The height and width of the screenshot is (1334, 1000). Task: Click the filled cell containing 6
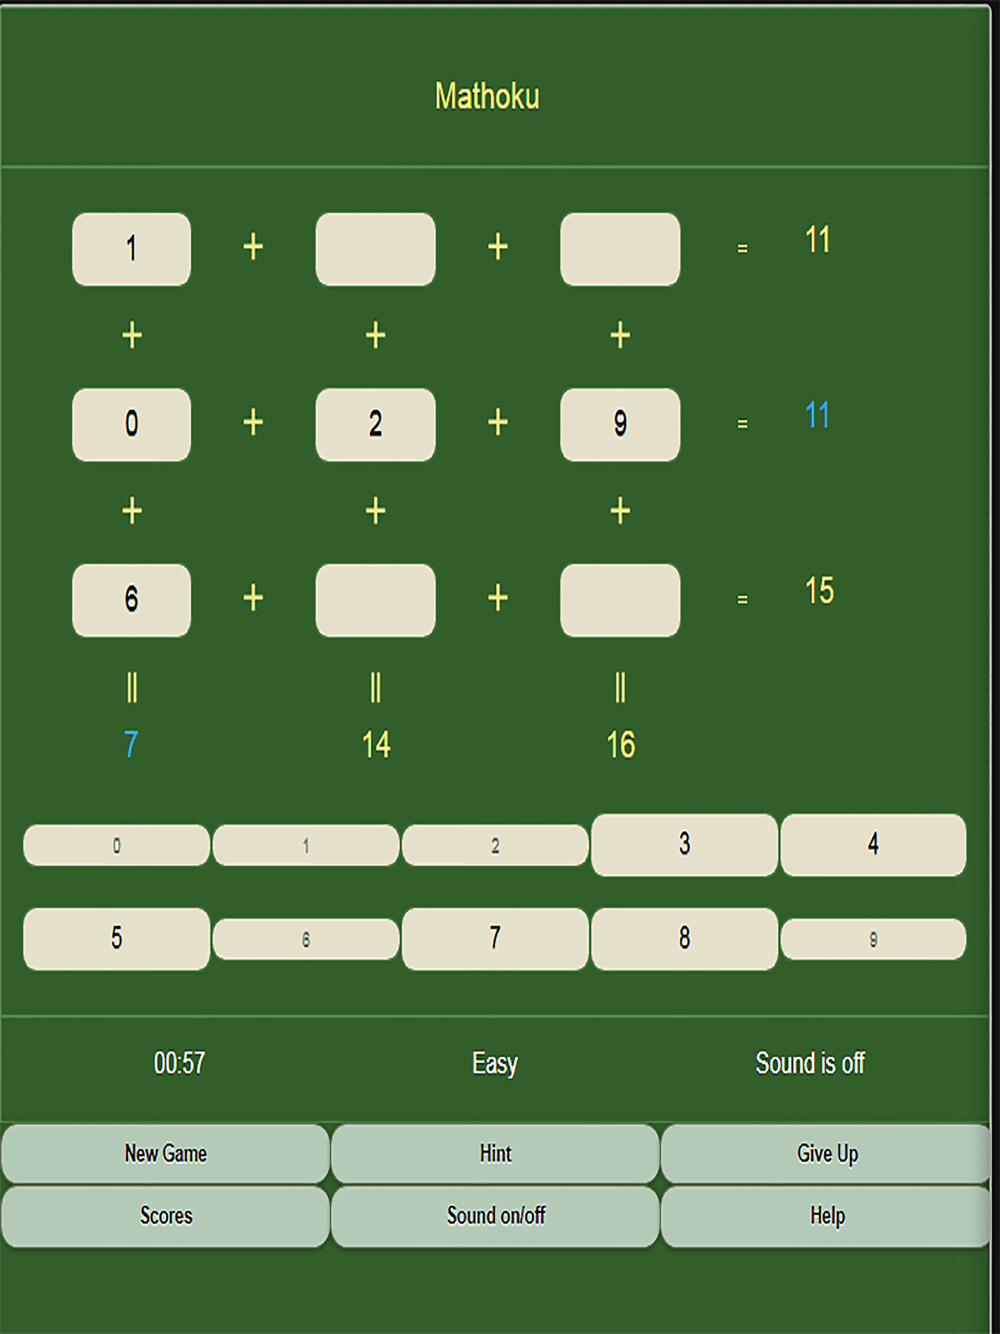pyautogui.click(x=132, y=600)
